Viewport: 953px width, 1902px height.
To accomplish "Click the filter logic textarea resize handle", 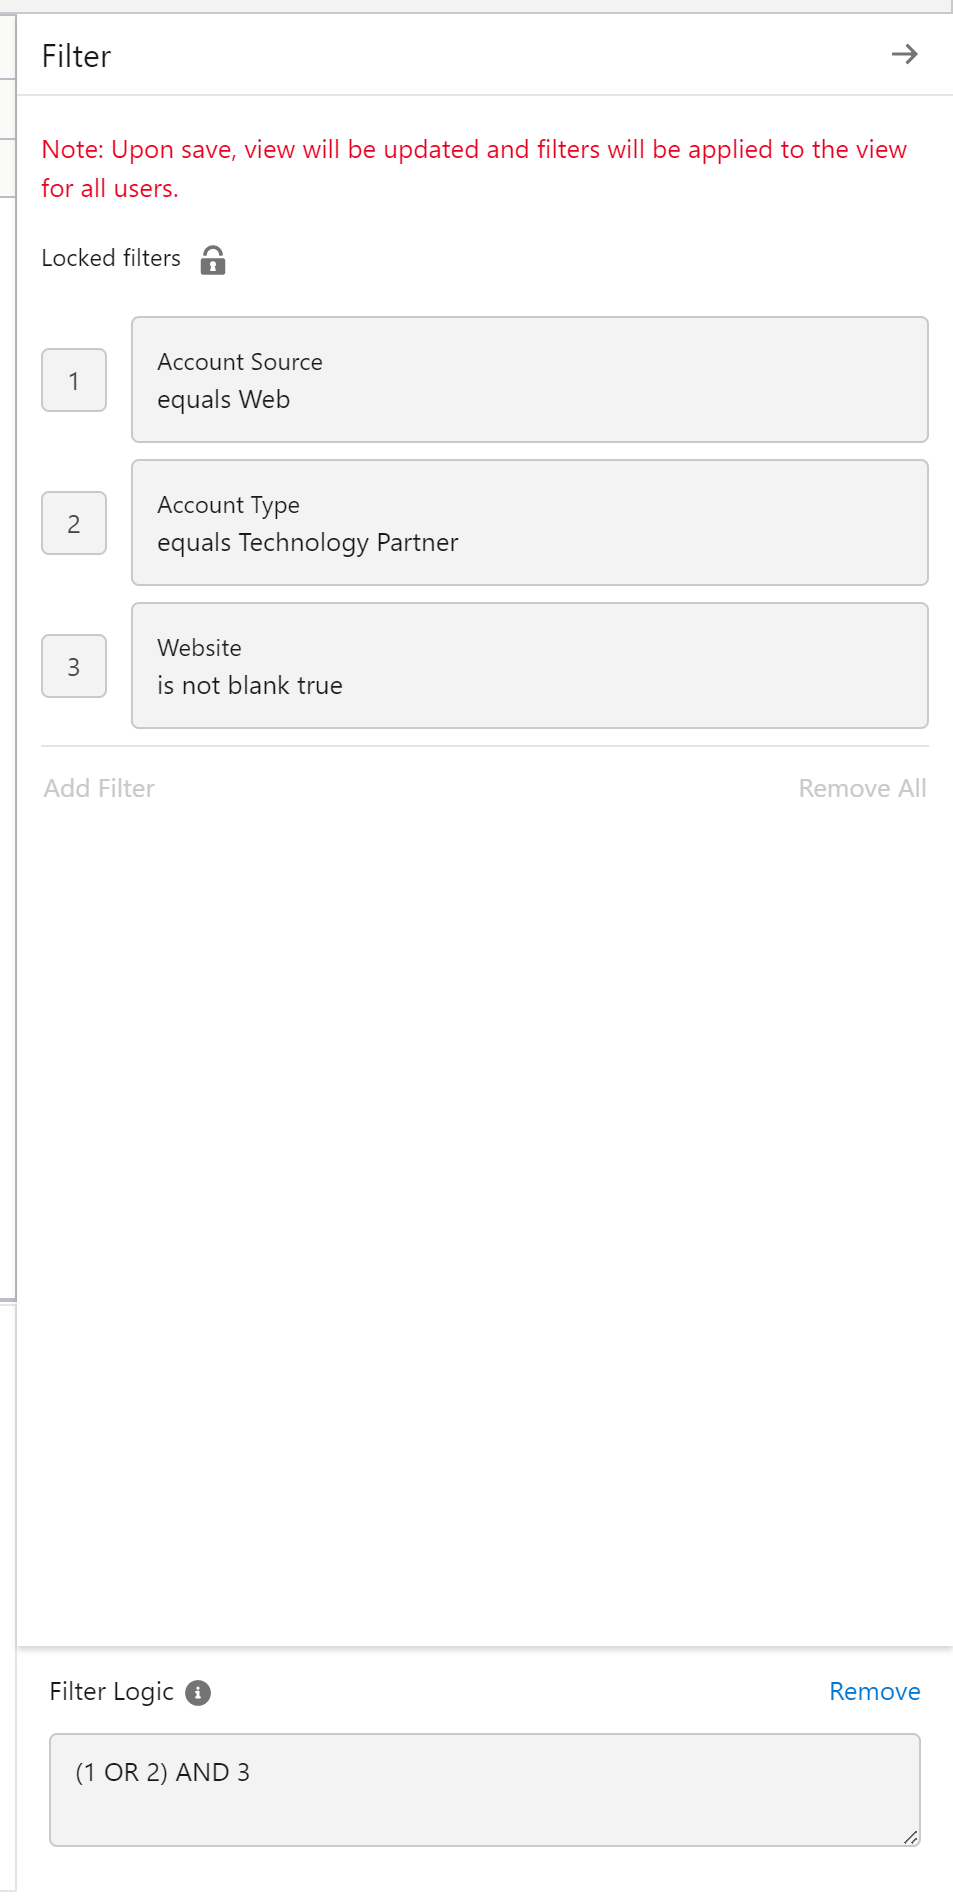I will click(x=910, y=1837).
